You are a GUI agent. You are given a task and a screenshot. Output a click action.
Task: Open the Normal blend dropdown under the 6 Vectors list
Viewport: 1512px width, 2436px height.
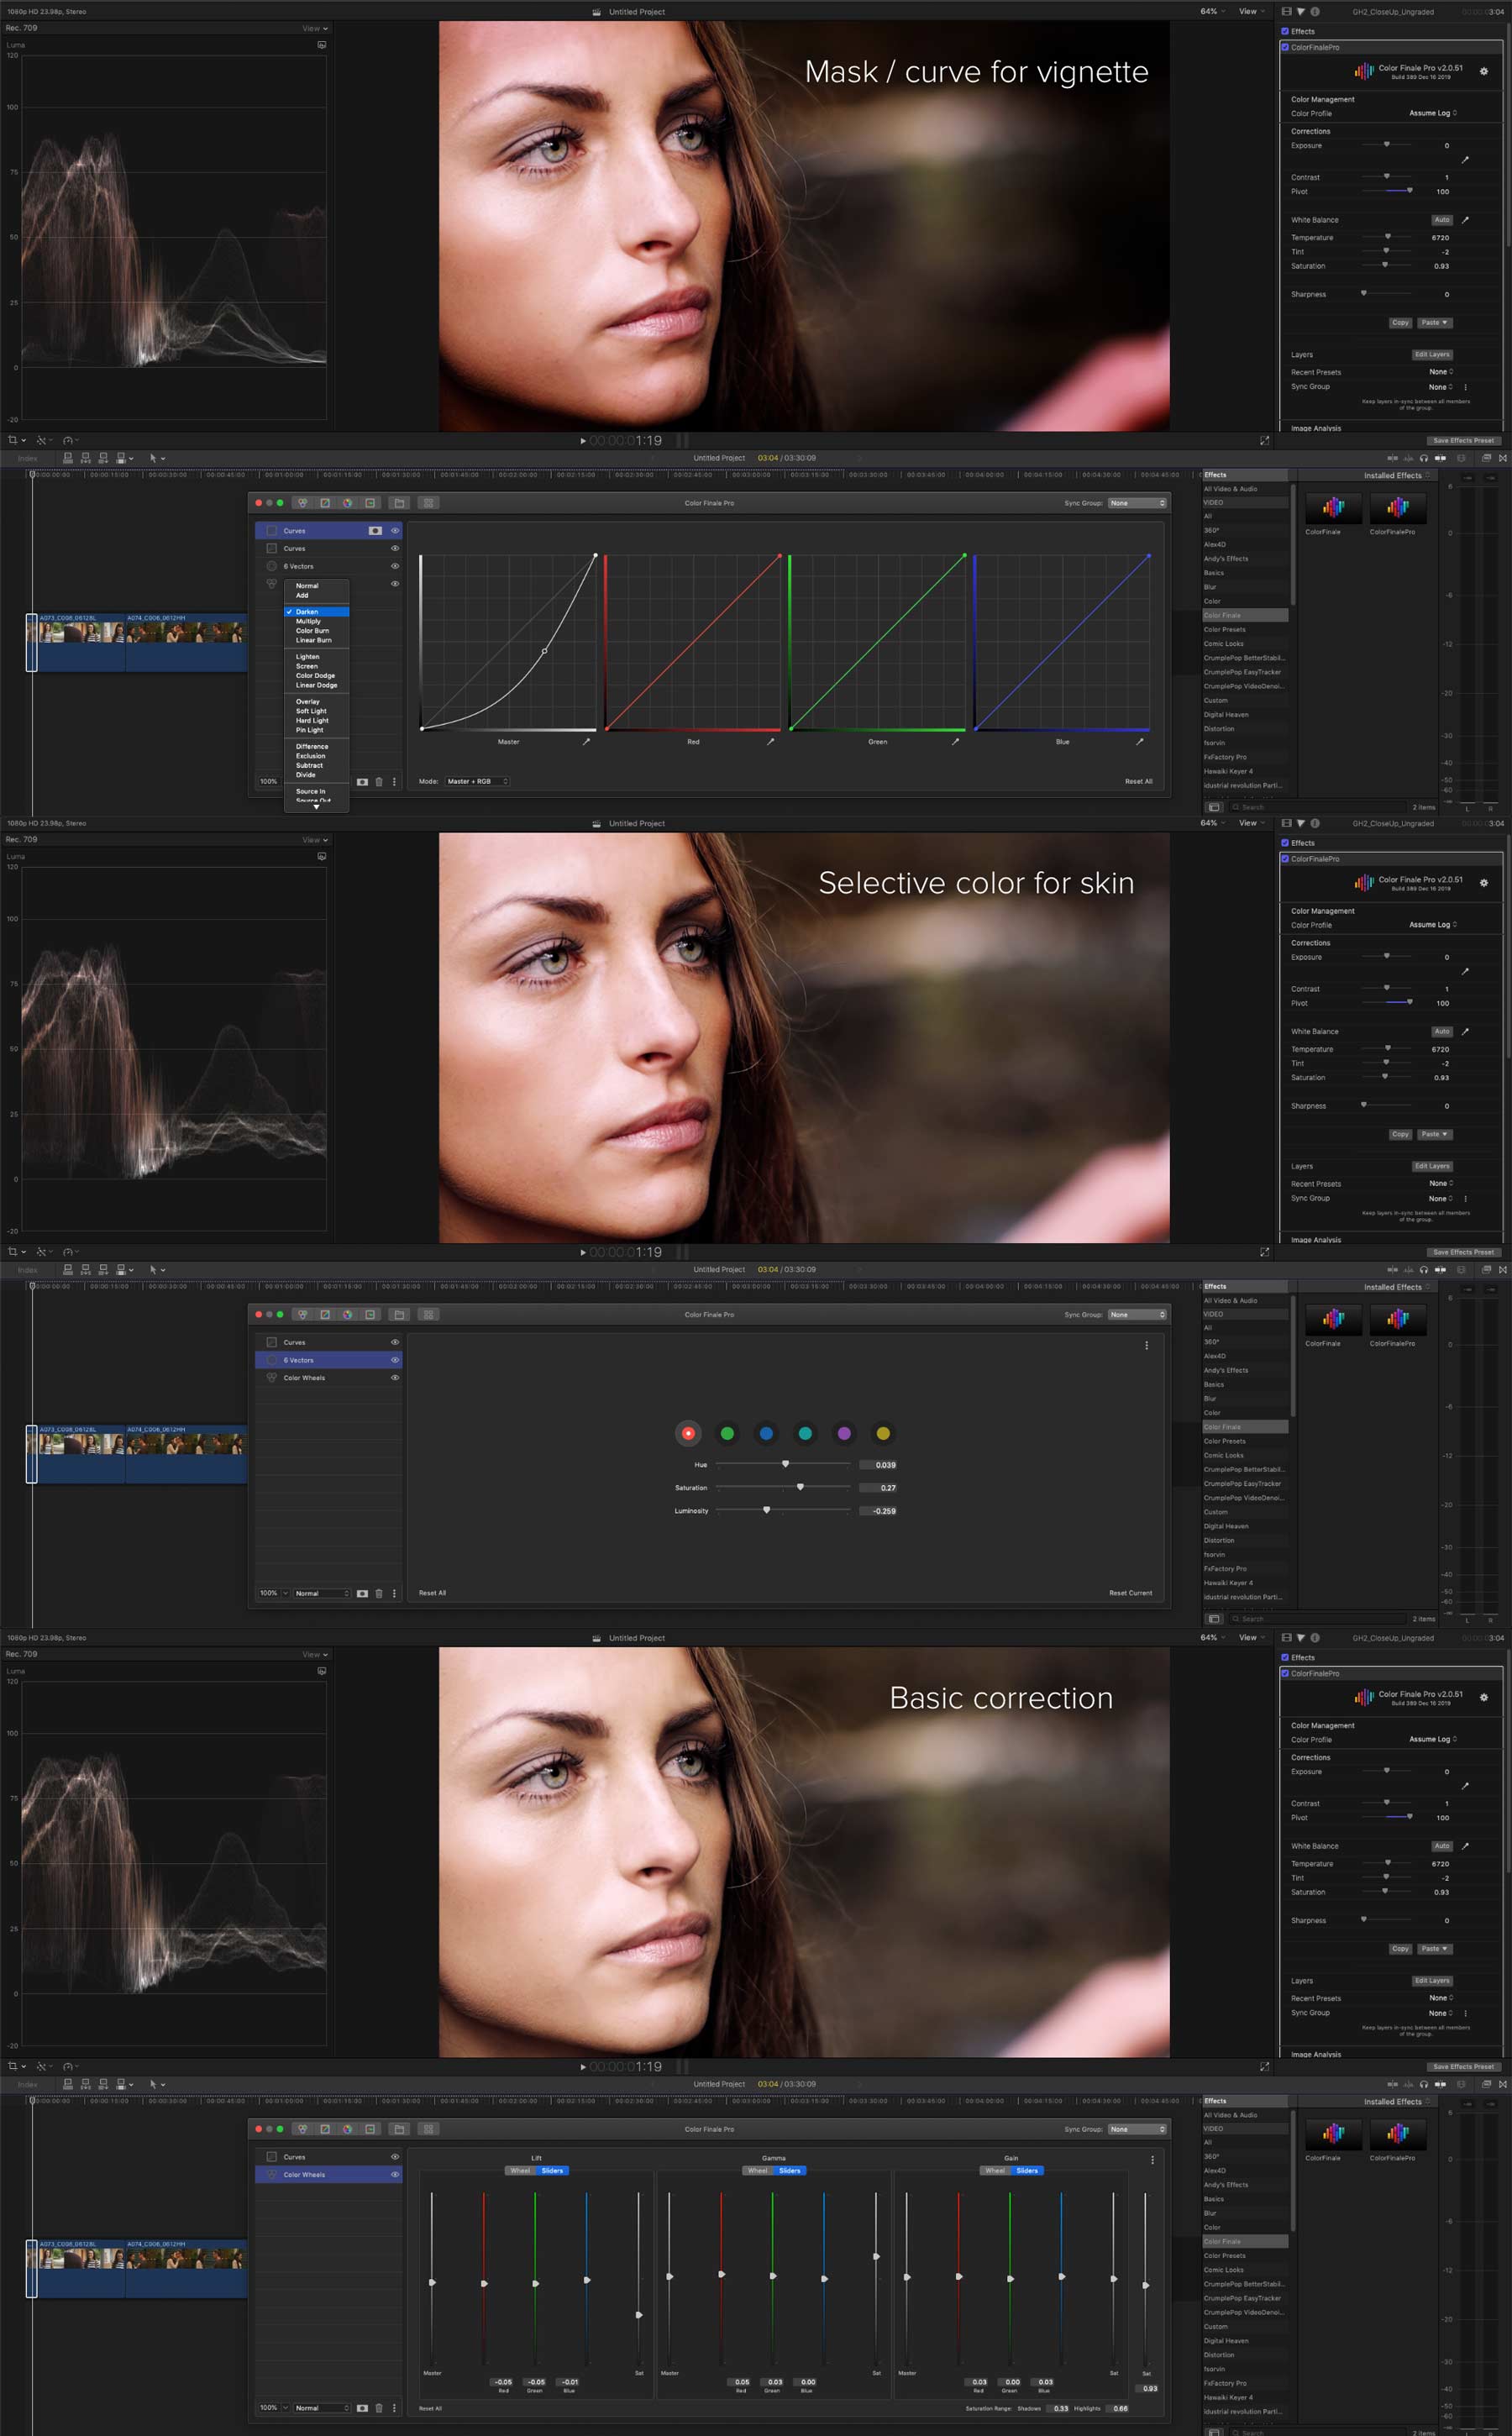[x=322, y=1593]
